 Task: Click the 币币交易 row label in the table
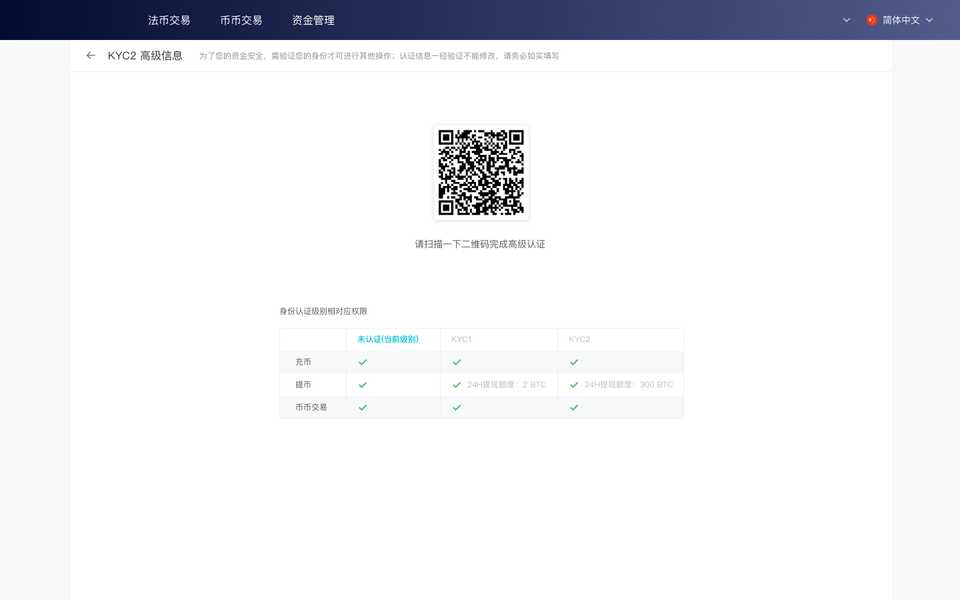click(311, 407)
